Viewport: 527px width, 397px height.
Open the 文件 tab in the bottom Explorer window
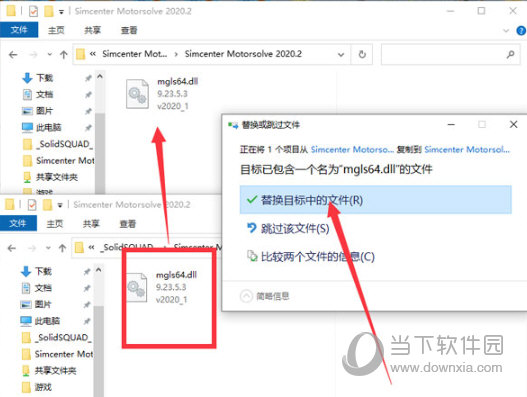pos(18,223)
